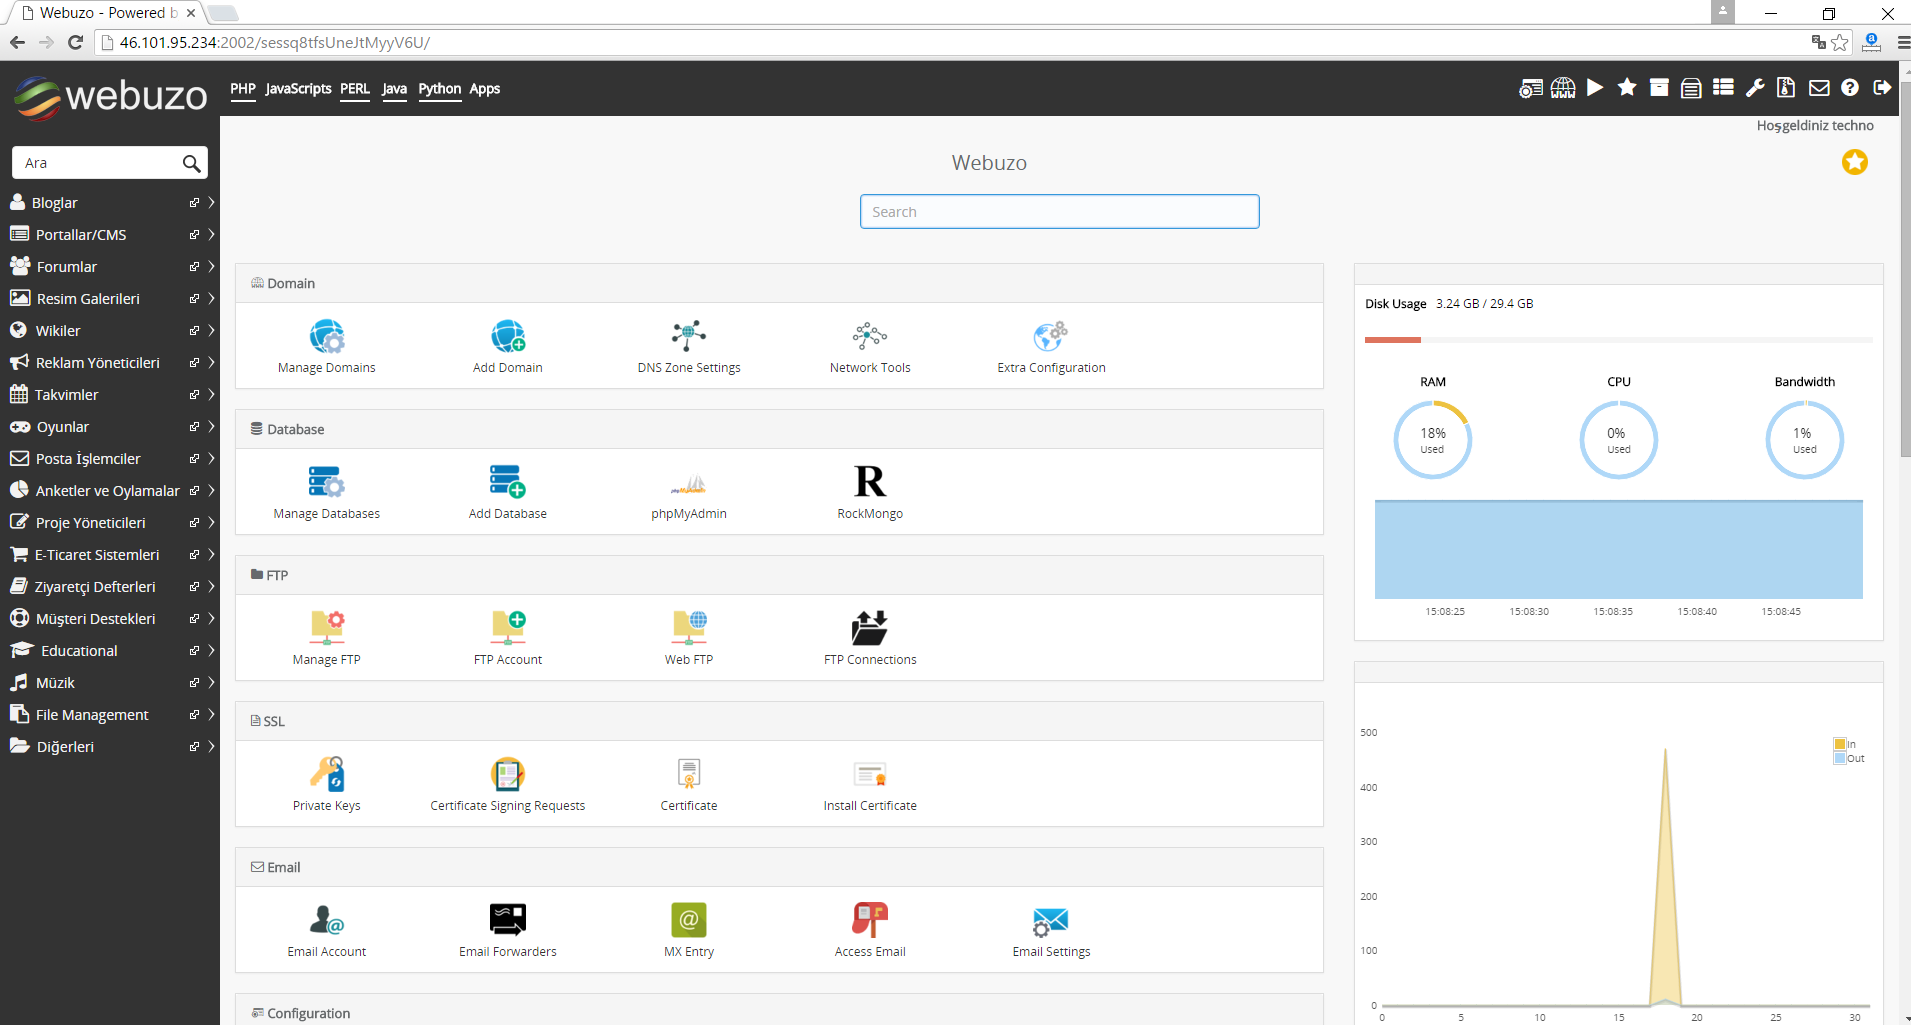Open the Email Account tool
The width and height of the screenshot is (1911, 1025).
tap(326, 930)
